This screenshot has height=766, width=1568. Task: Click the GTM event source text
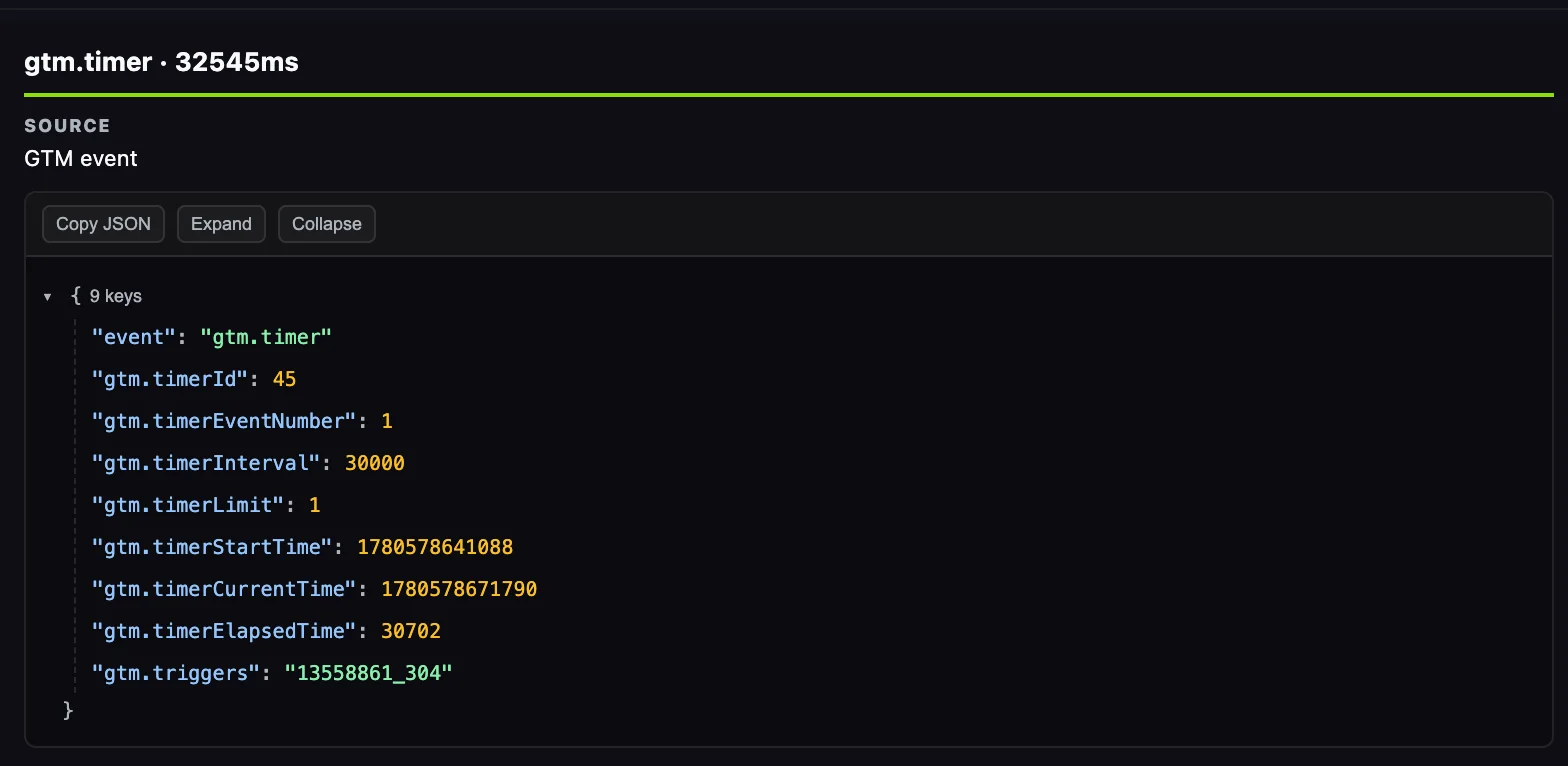coord(81,158)
